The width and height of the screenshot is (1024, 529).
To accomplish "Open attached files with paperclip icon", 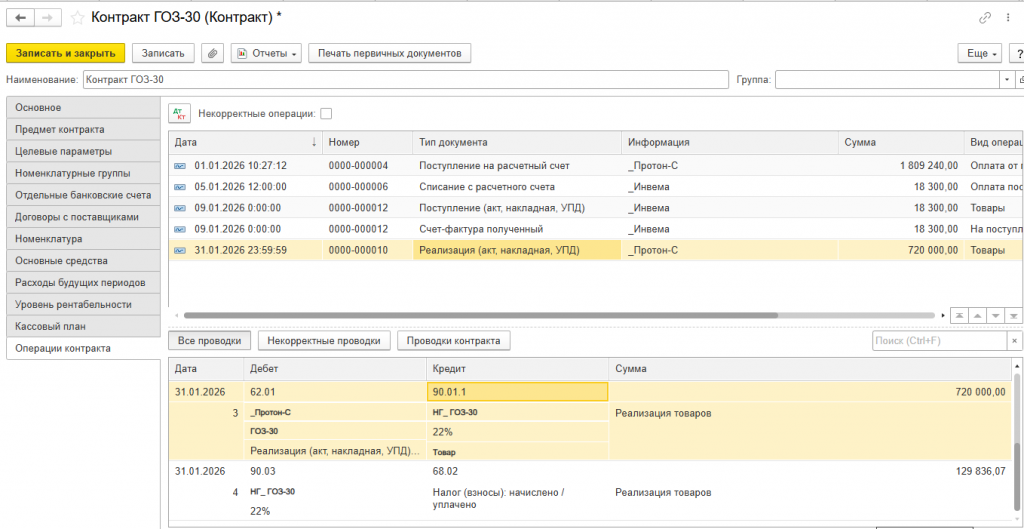I will pos(212,53).
